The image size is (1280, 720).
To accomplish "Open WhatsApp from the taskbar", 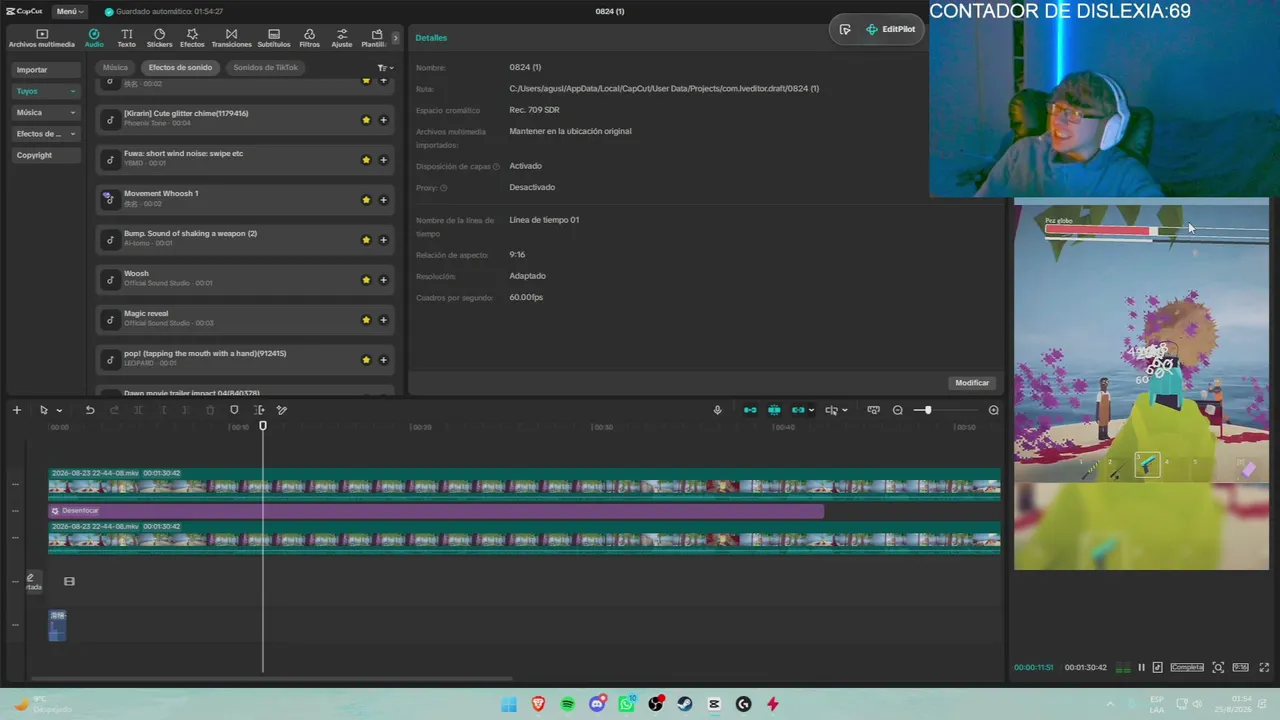I will [626, 704].
